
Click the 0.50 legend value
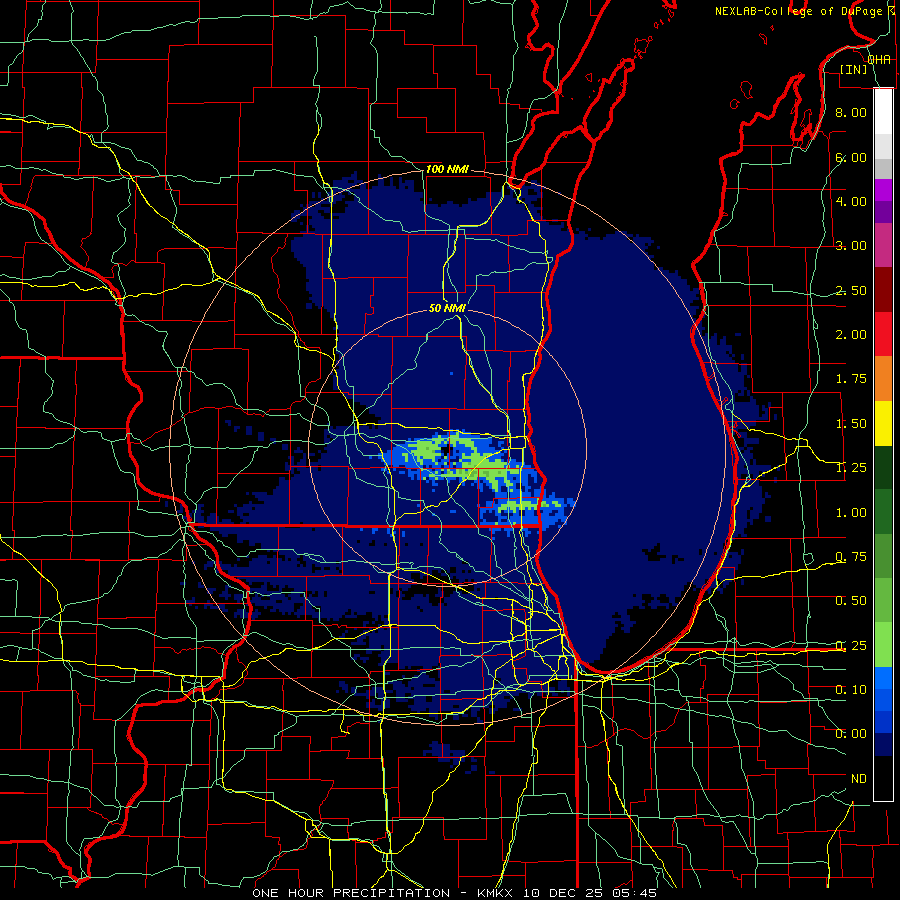click(850, 601)
